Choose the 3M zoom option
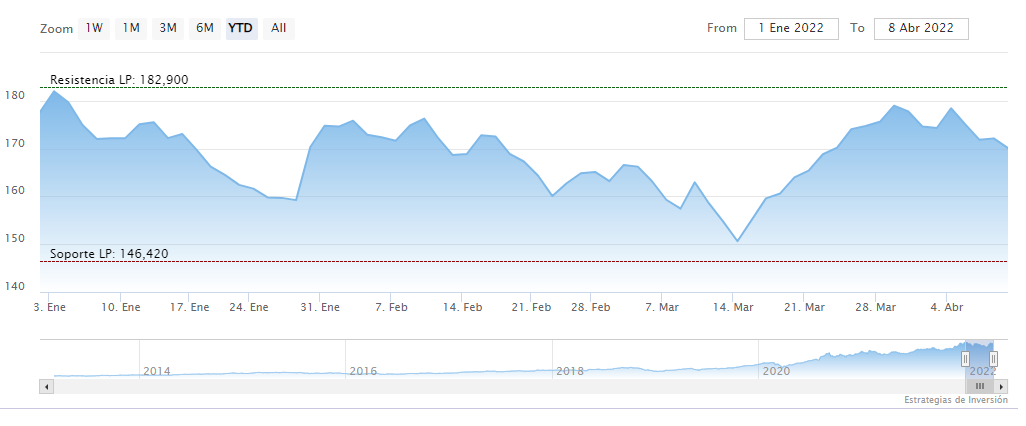This screenshot has height=426, width=1026. click(168, 28)
